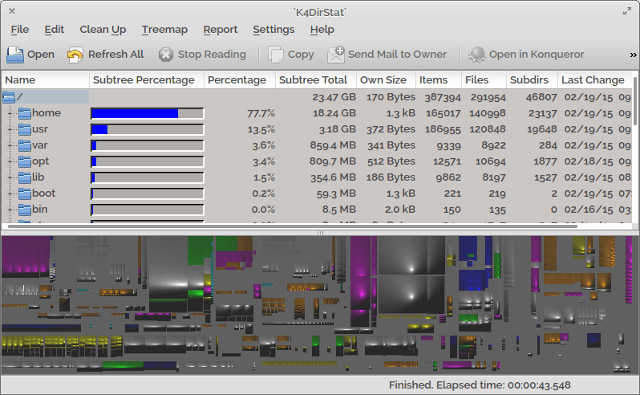The image size is (640, 395).
Task: Open the Settings menu
Action: point(273,29)
